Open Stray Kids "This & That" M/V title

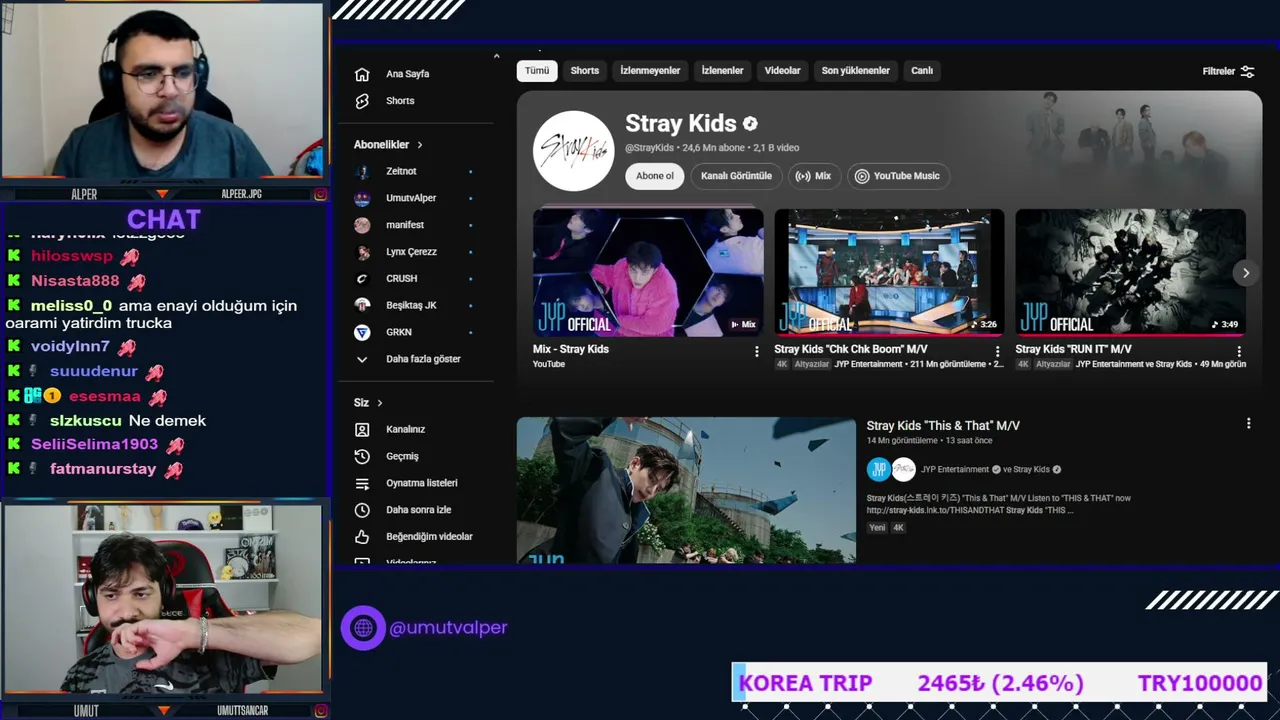click(943, 426)
